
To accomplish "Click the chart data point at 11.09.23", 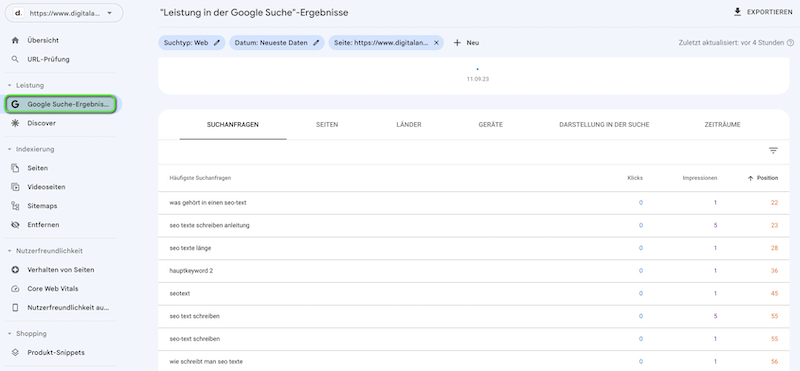I will click(x=477, y=69).
